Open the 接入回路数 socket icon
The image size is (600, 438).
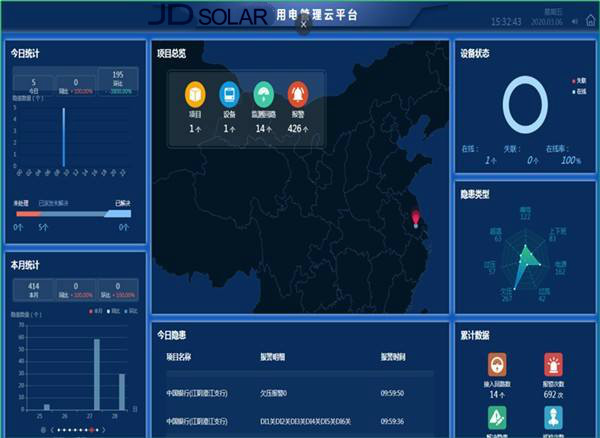click(497, 365)
